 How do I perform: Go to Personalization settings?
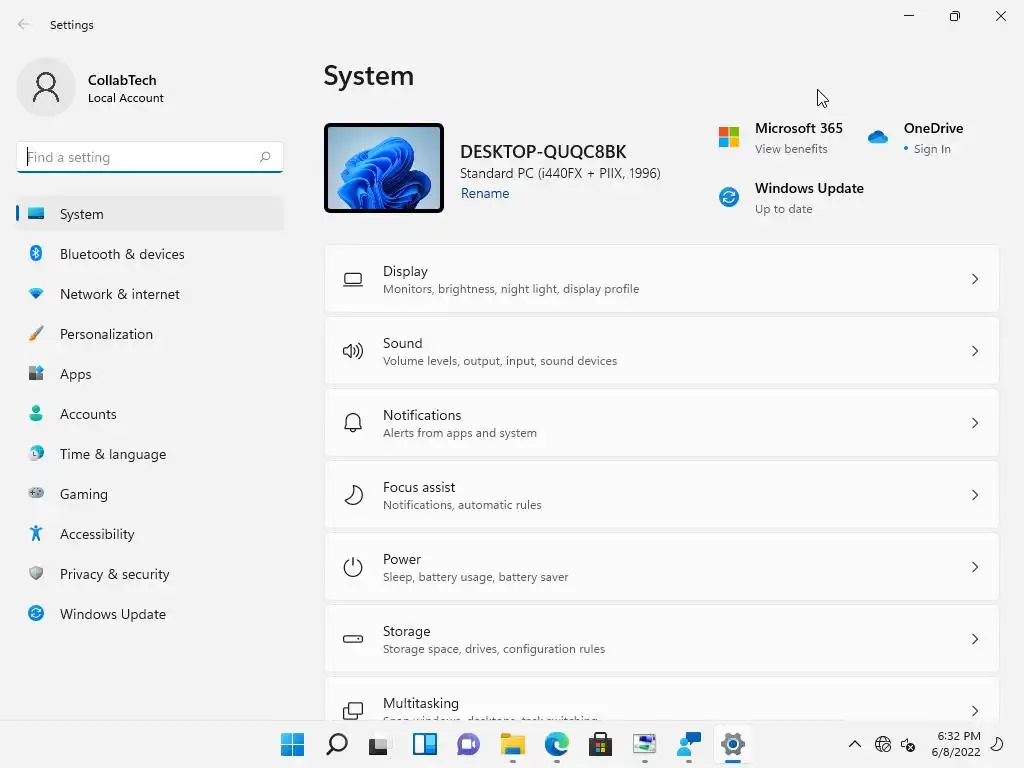pos(150,334)
